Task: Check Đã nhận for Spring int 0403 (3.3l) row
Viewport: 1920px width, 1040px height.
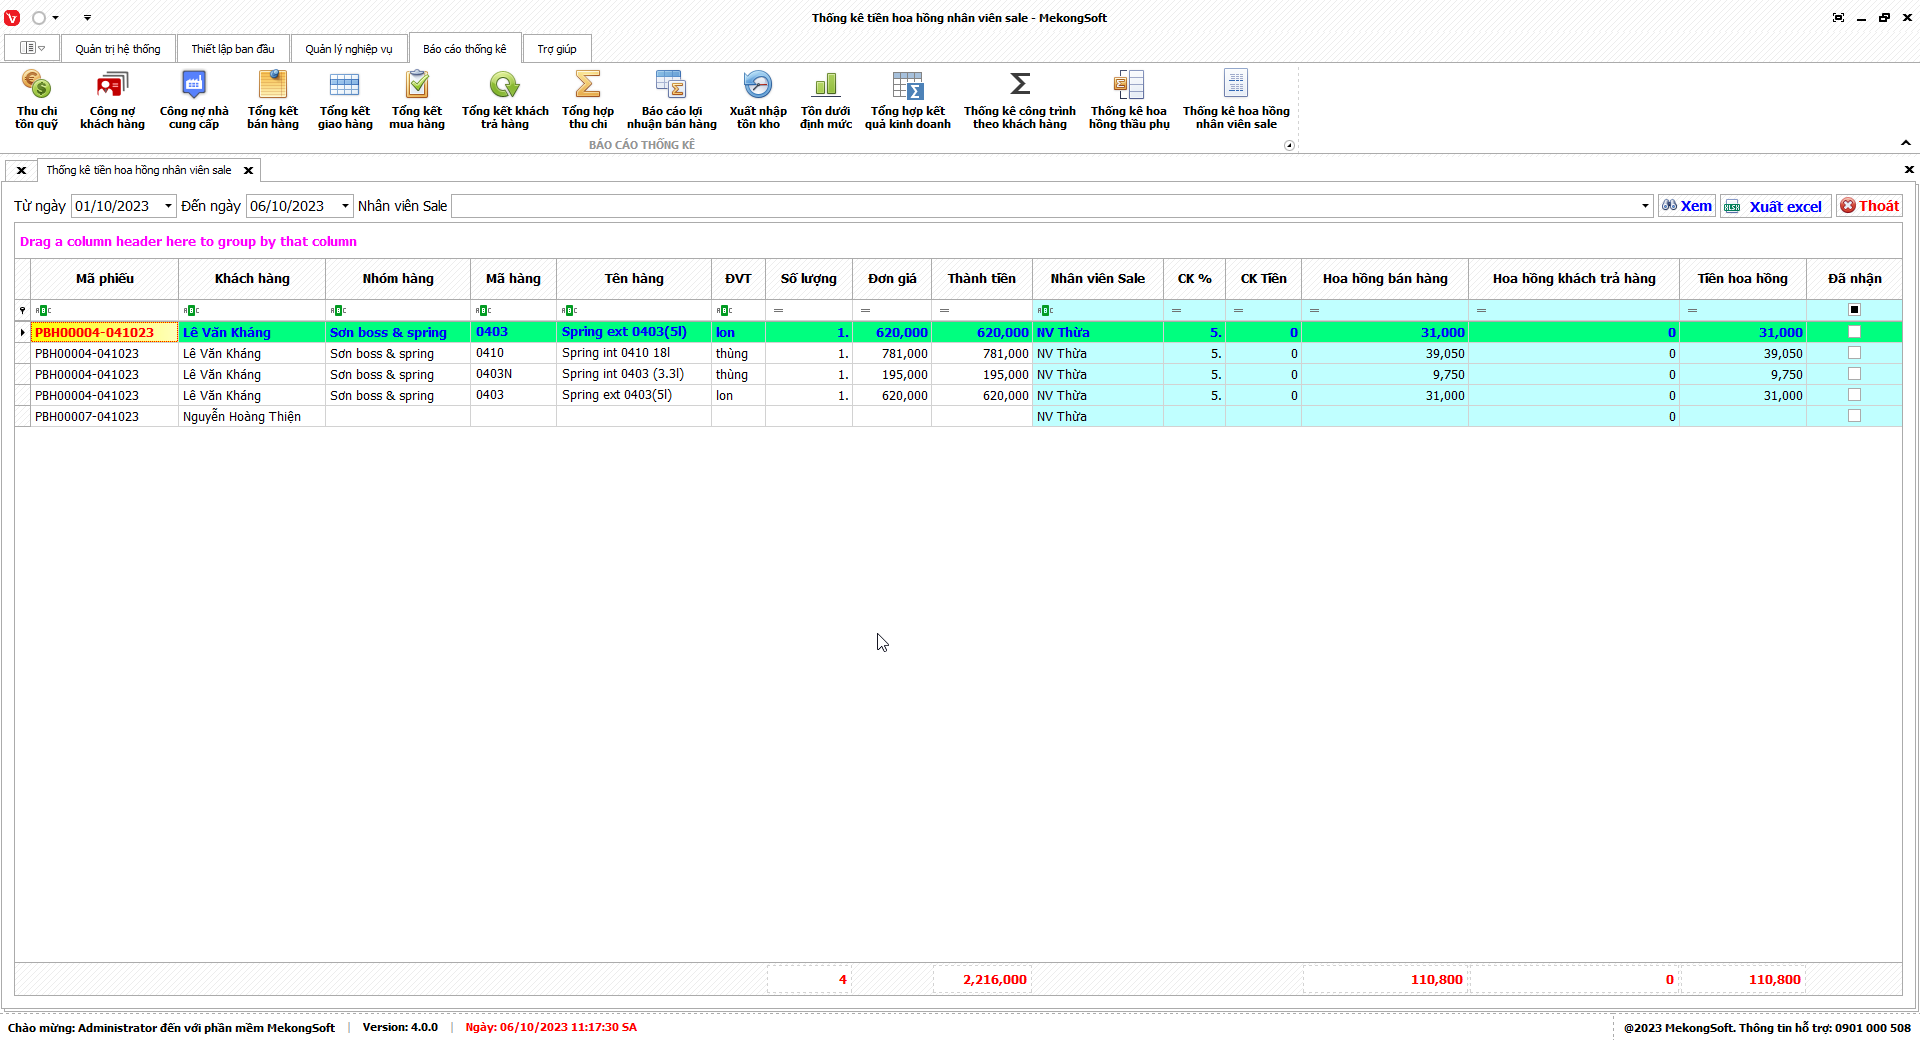Action: pyautogui.click(x=1854, y=374)
